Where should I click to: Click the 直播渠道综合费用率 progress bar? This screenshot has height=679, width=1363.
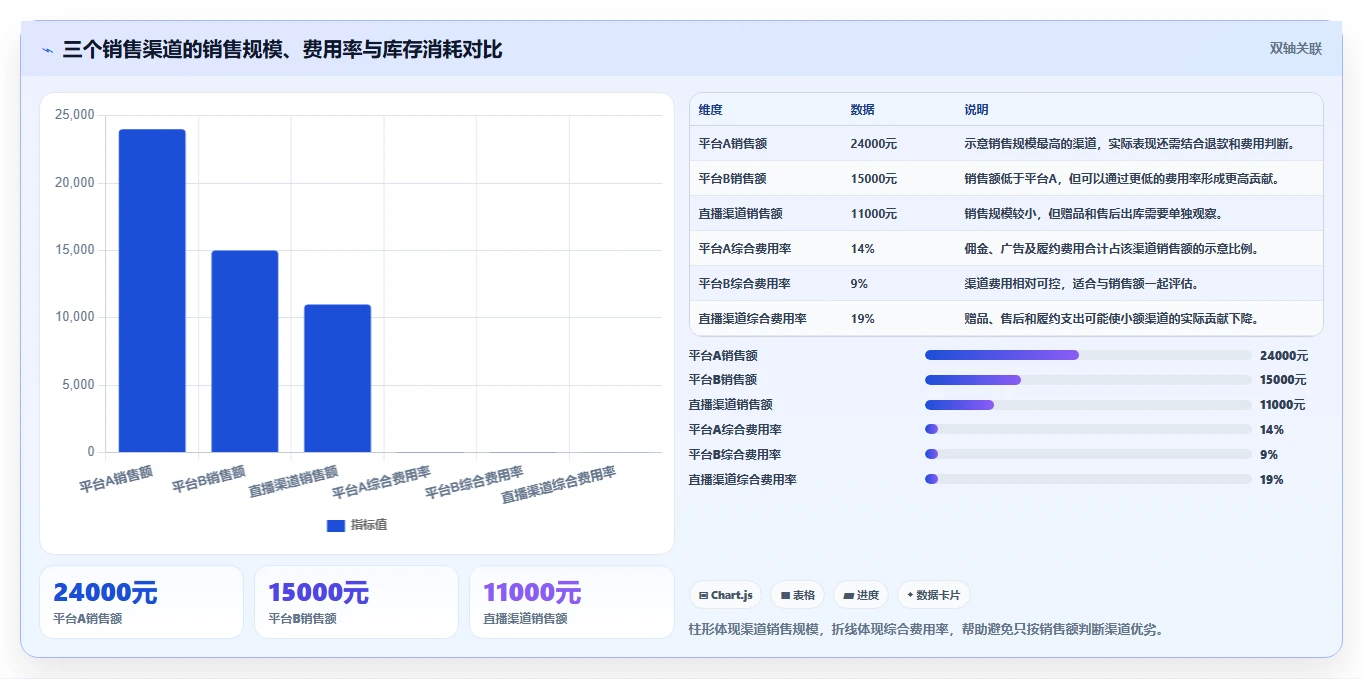point(1088,479)
